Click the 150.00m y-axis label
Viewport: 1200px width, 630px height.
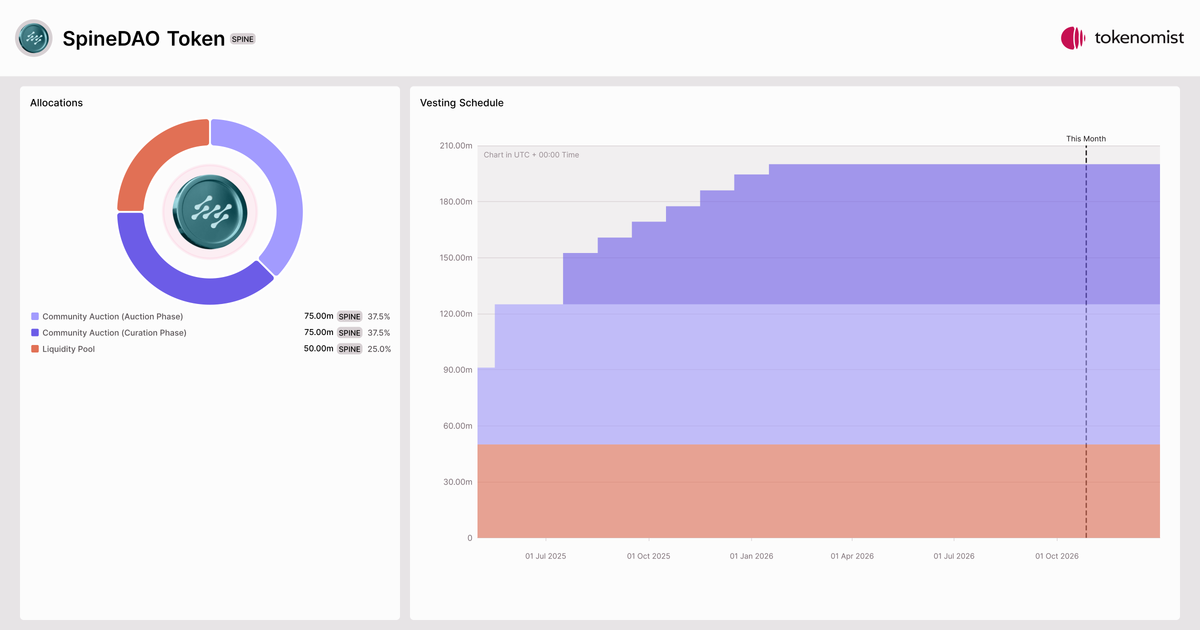(x=455, y=258)
